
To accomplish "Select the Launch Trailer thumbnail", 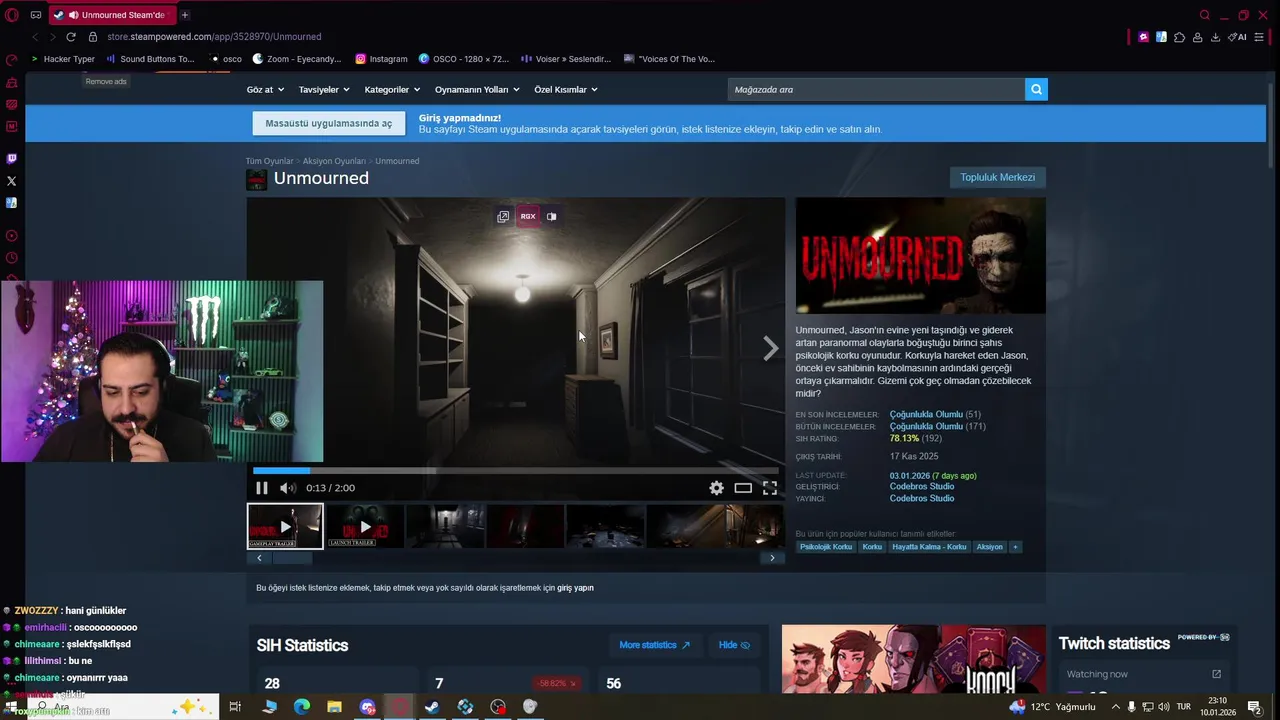I will (x=365, y=526).
